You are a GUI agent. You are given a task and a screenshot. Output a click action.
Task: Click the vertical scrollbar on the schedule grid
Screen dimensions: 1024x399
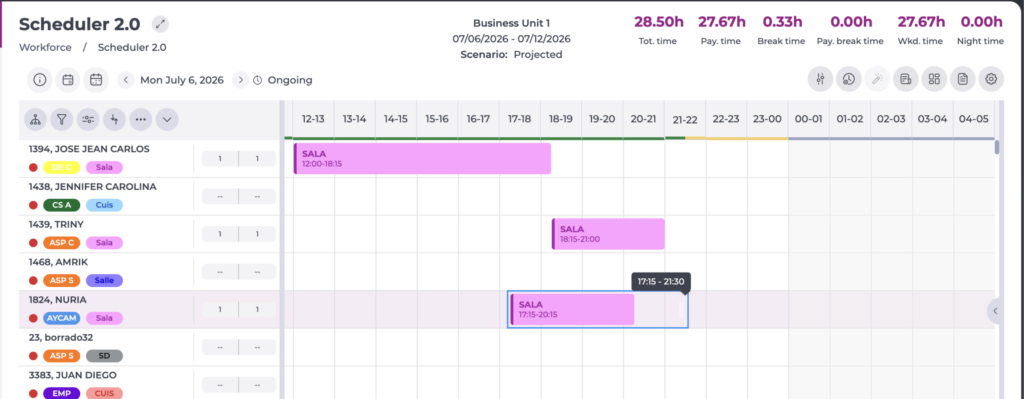pos(997,148)
